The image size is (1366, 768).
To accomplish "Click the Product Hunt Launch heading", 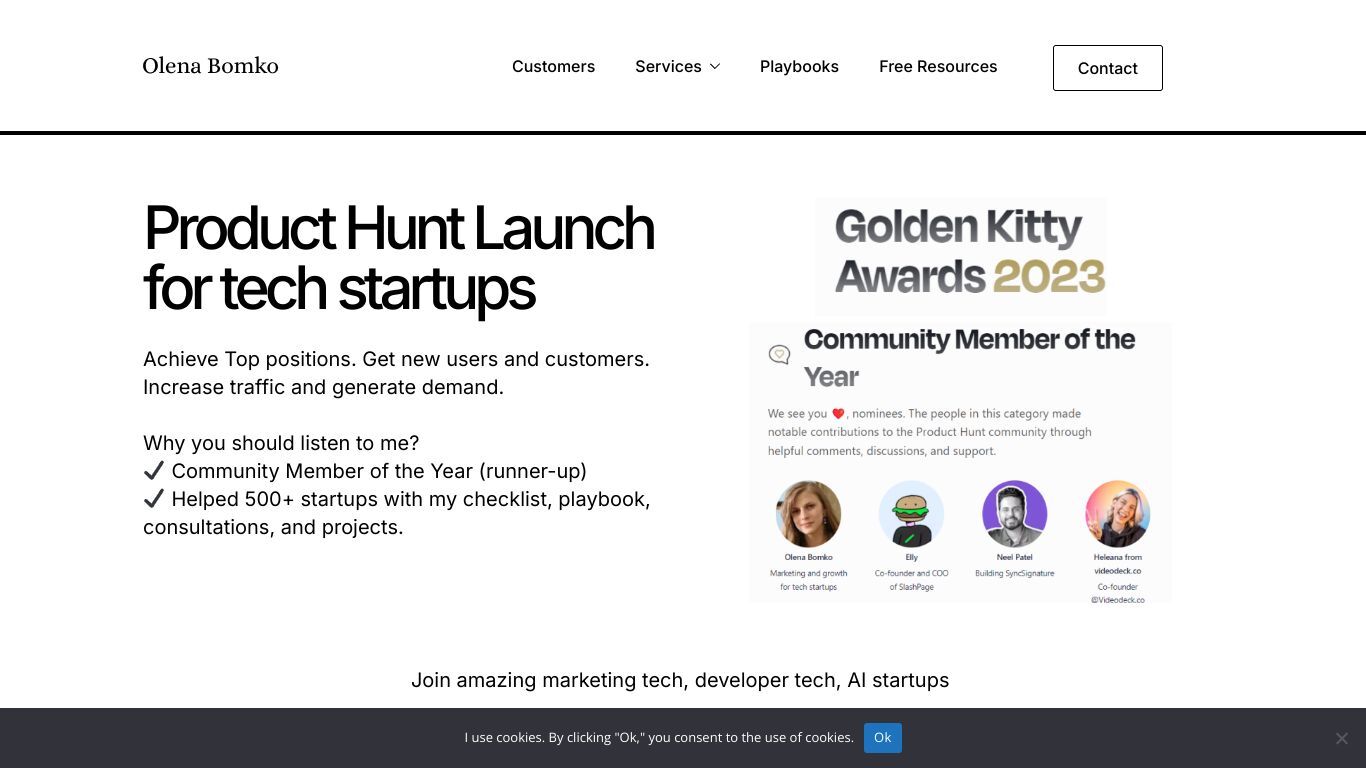I will tap(399, 258).
